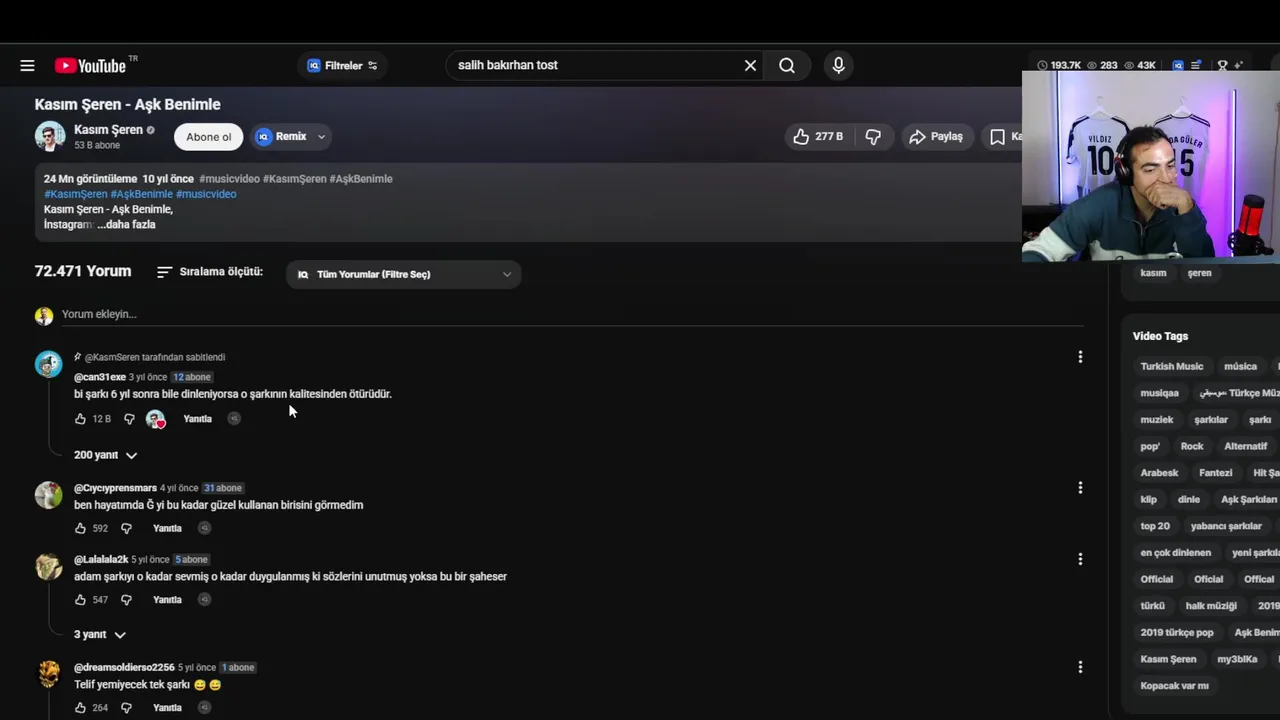1280x720 pixels.
Task: Like the @can31exe pinned comment
Action: coord(81,419)
